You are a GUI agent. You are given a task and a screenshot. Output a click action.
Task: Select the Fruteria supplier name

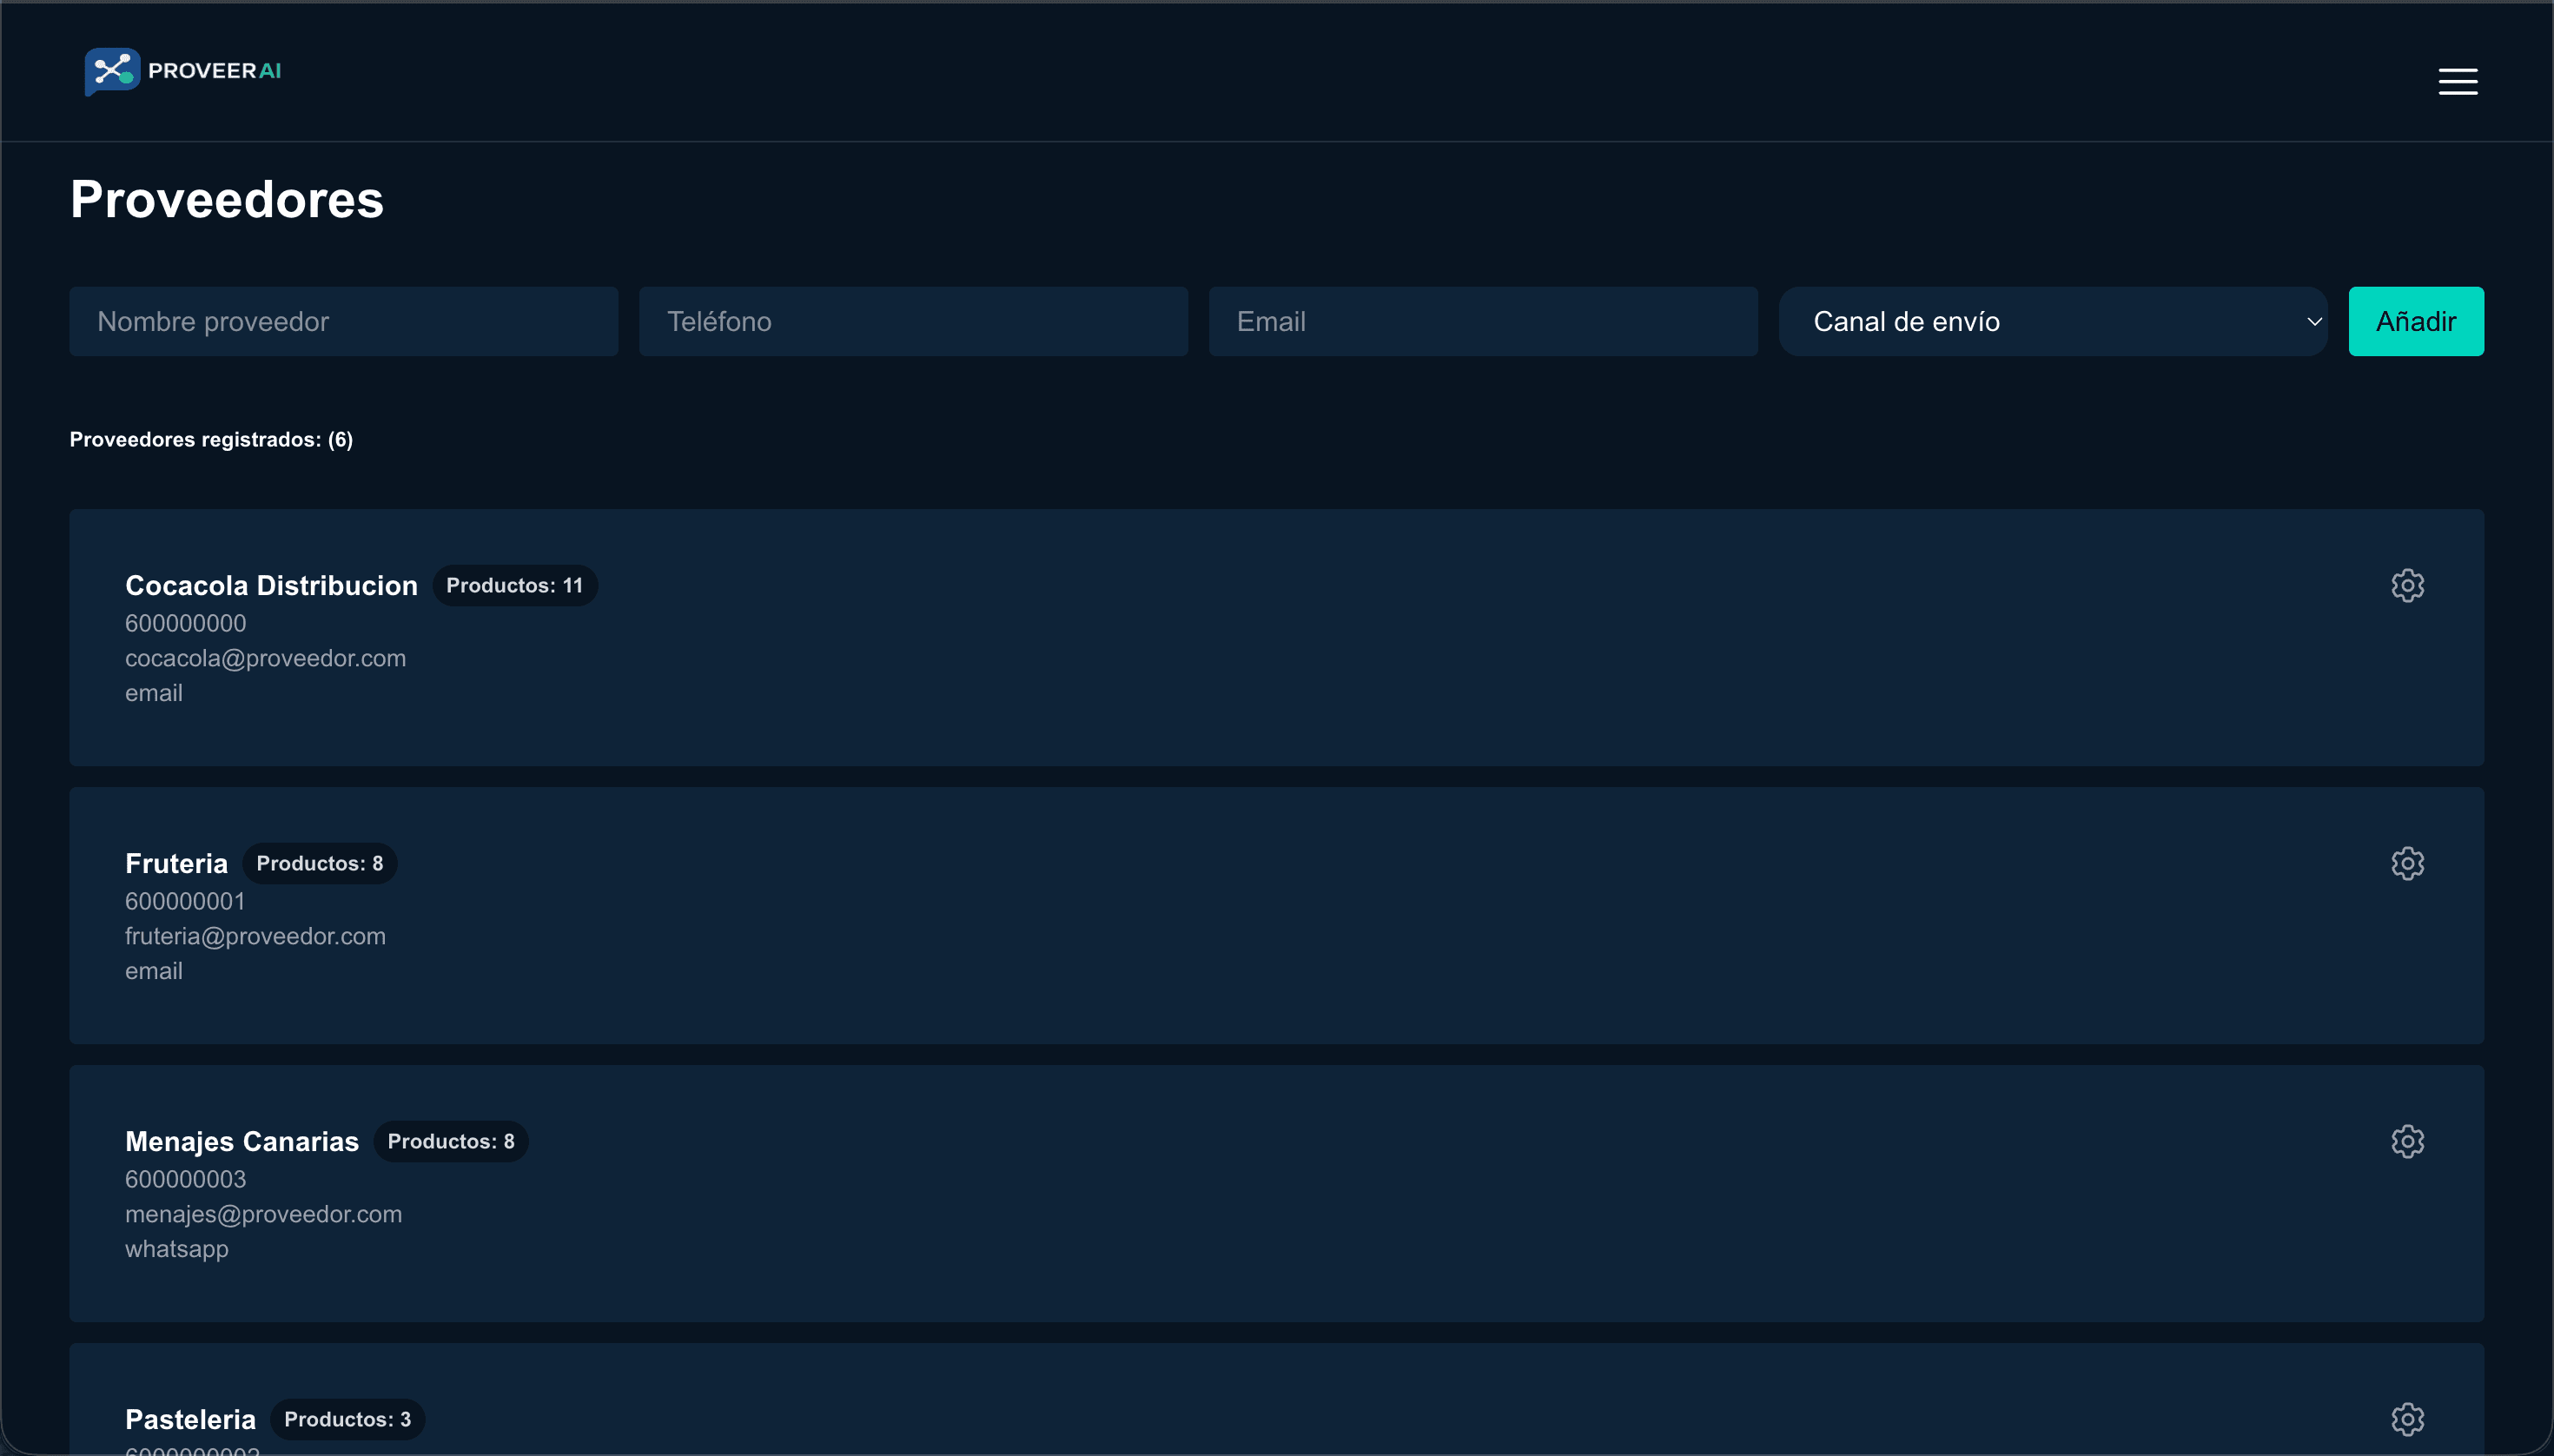176,863
